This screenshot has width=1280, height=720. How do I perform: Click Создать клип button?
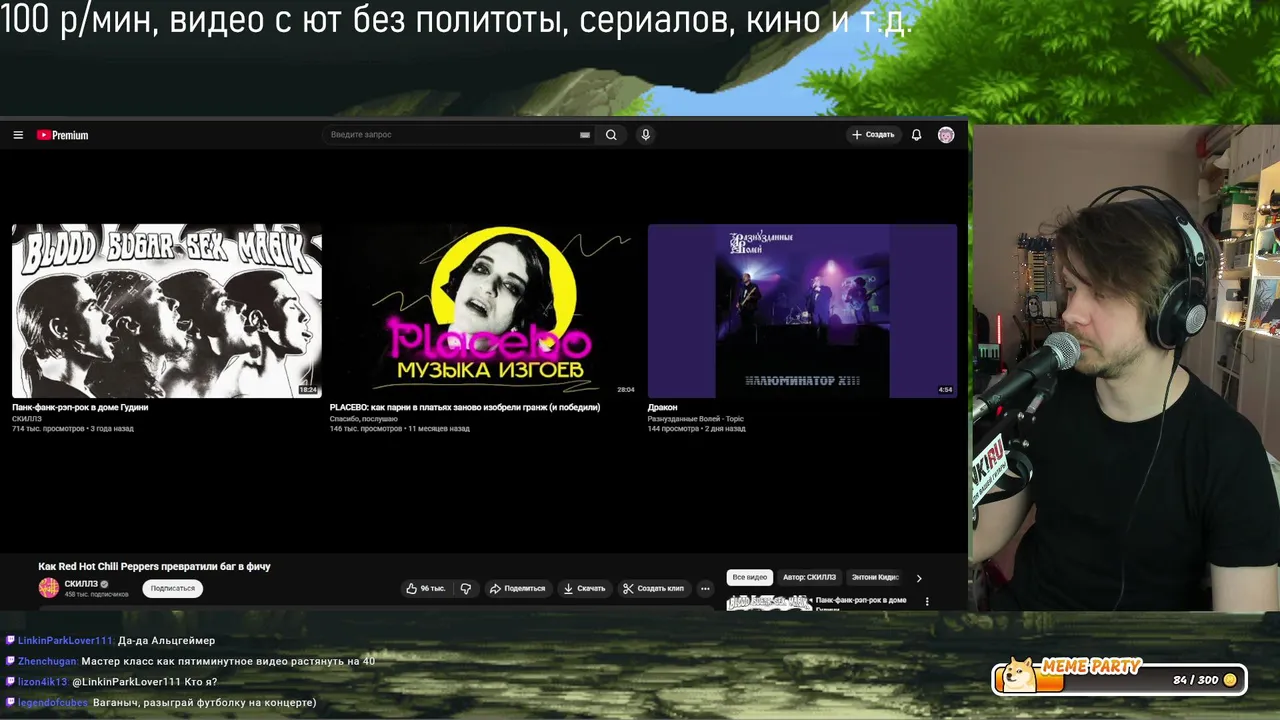(x=653, y=589)
